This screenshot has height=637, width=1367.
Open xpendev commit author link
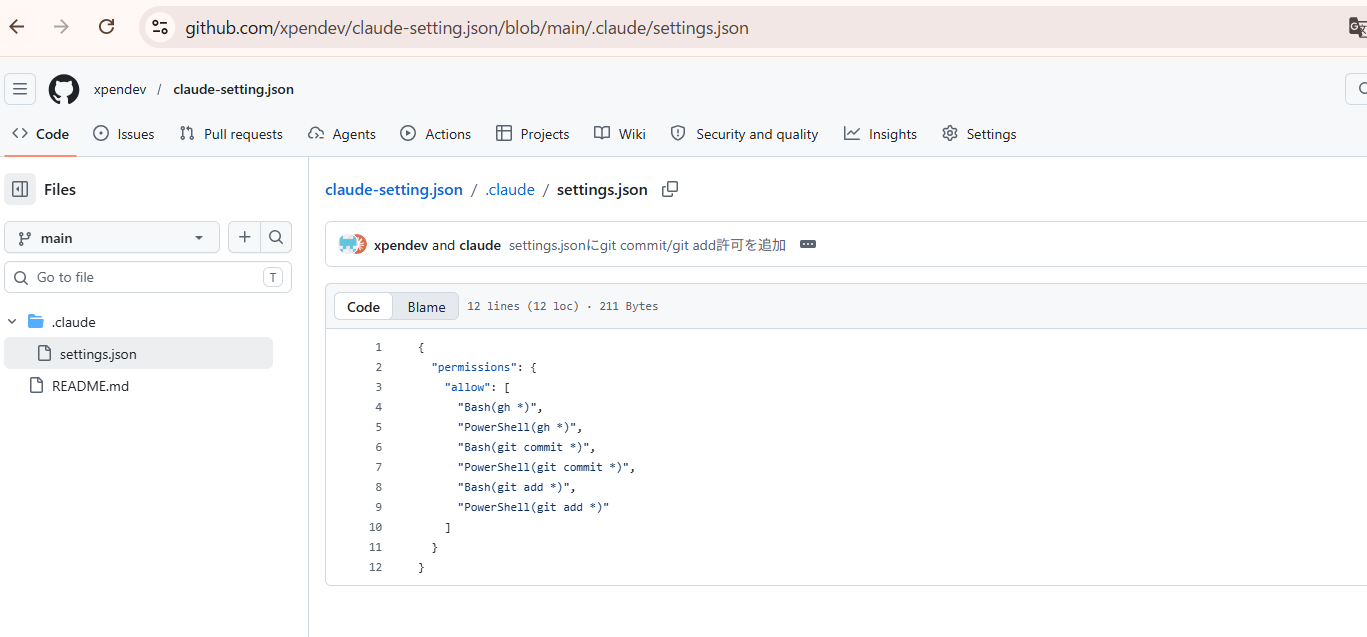pyautogui.click(x=401, y=245)
